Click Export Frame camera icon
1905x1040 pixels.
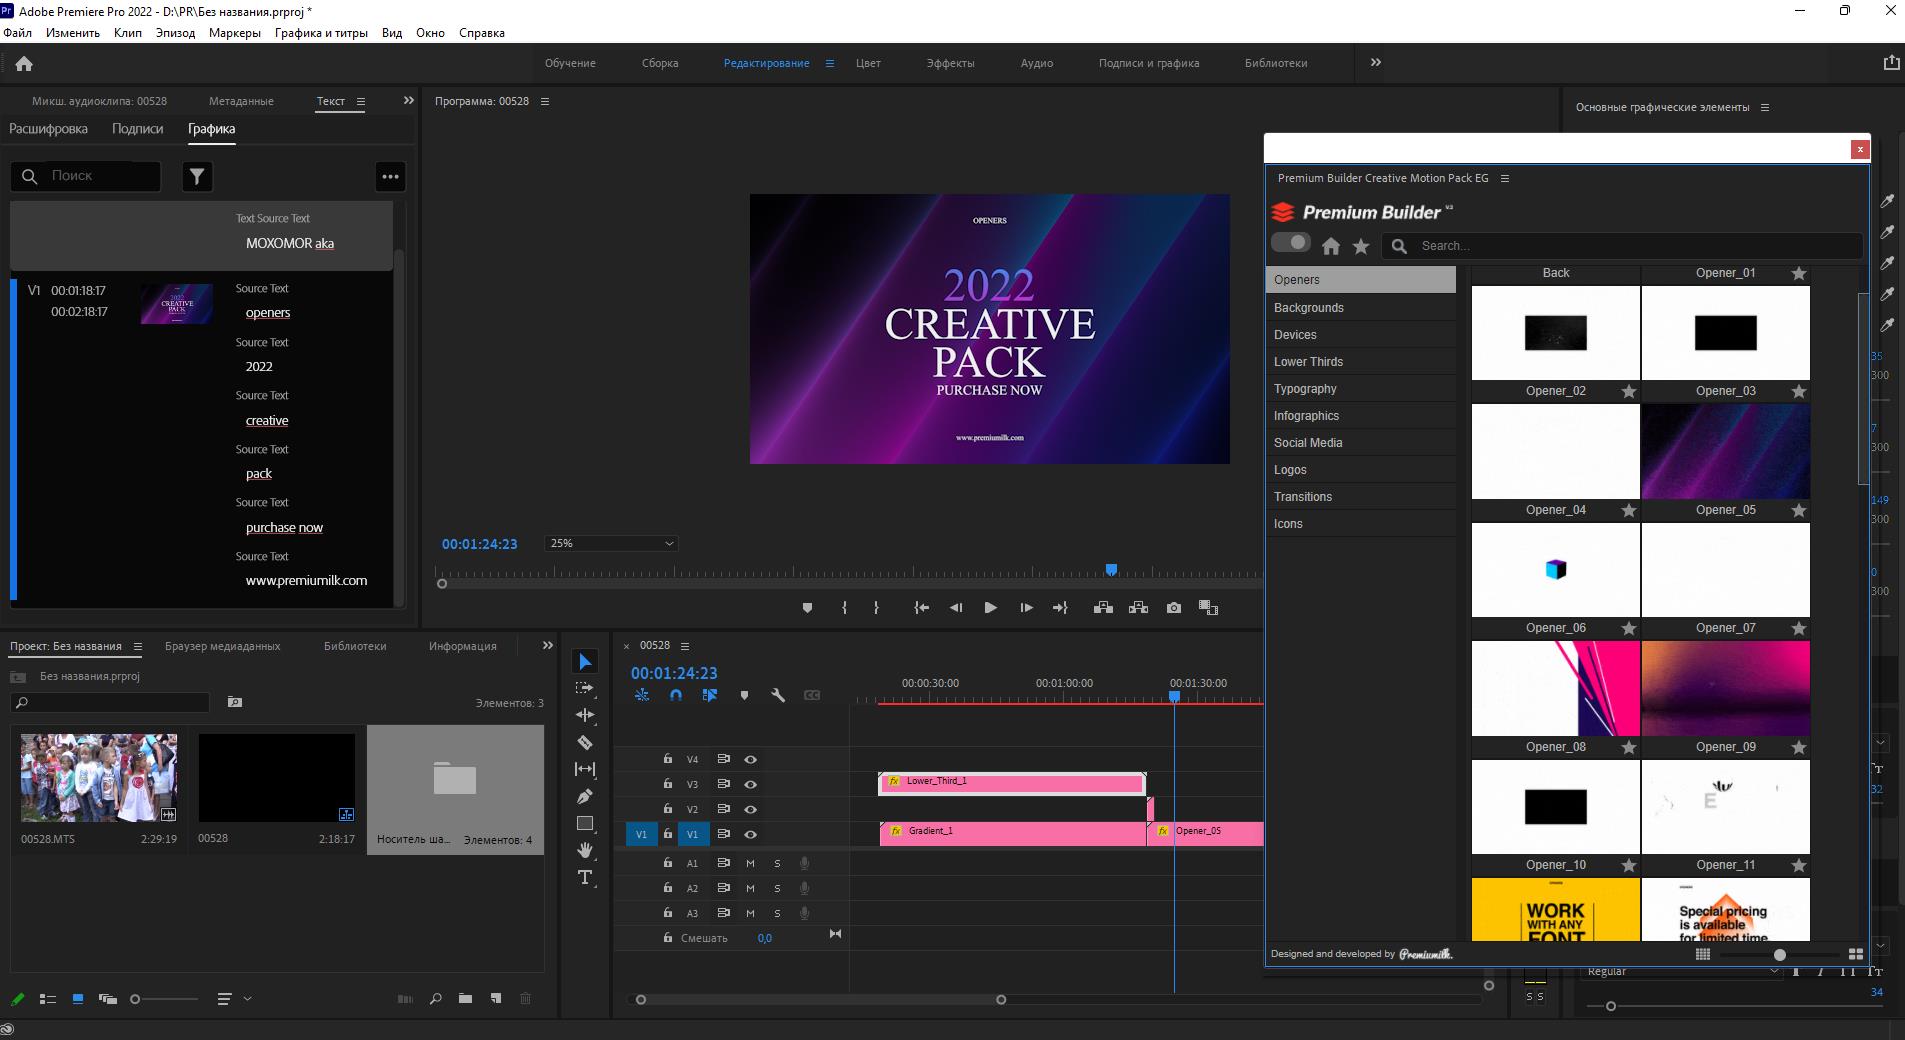click(x=1174, y=608)
